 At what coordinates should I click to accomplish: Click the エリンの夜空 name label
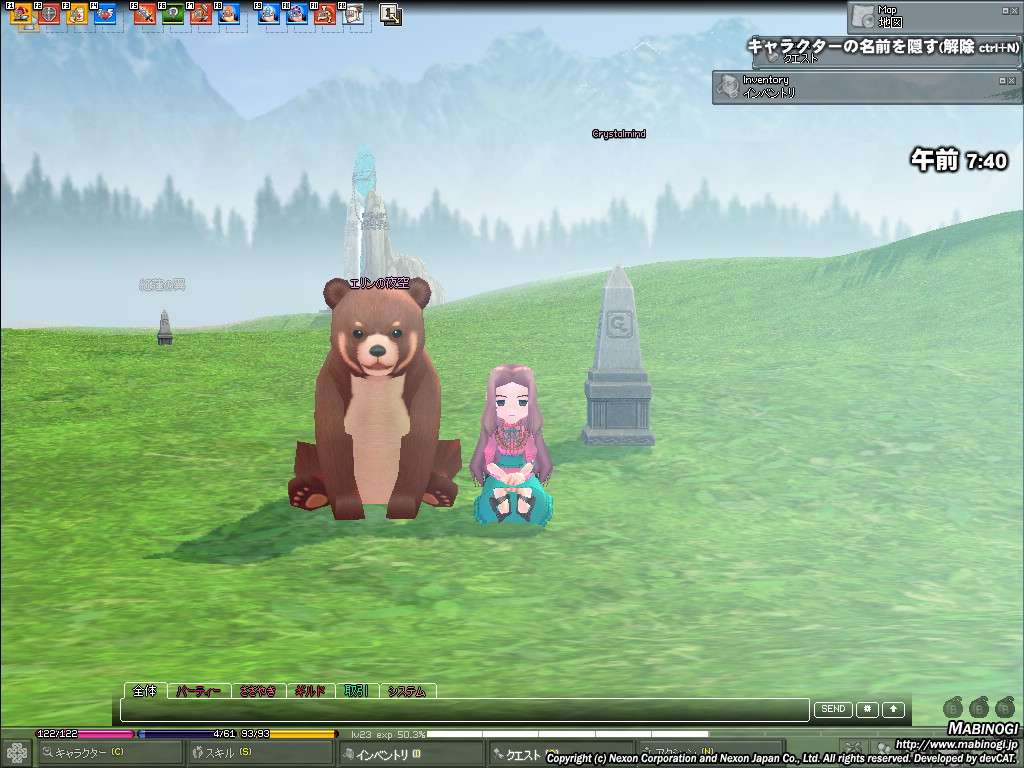click(379, 283)
